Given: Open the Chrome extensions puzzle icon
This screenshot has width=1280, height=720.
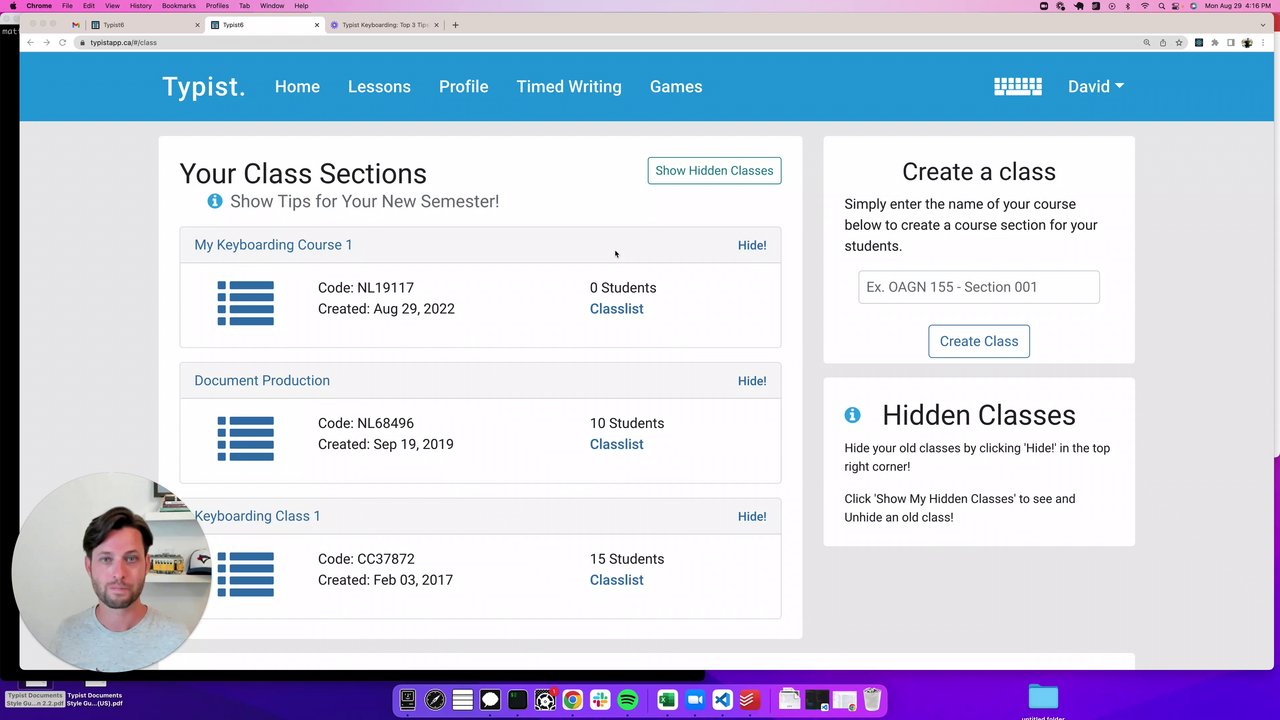Looking at the screenshot, I should [1215, 42].
